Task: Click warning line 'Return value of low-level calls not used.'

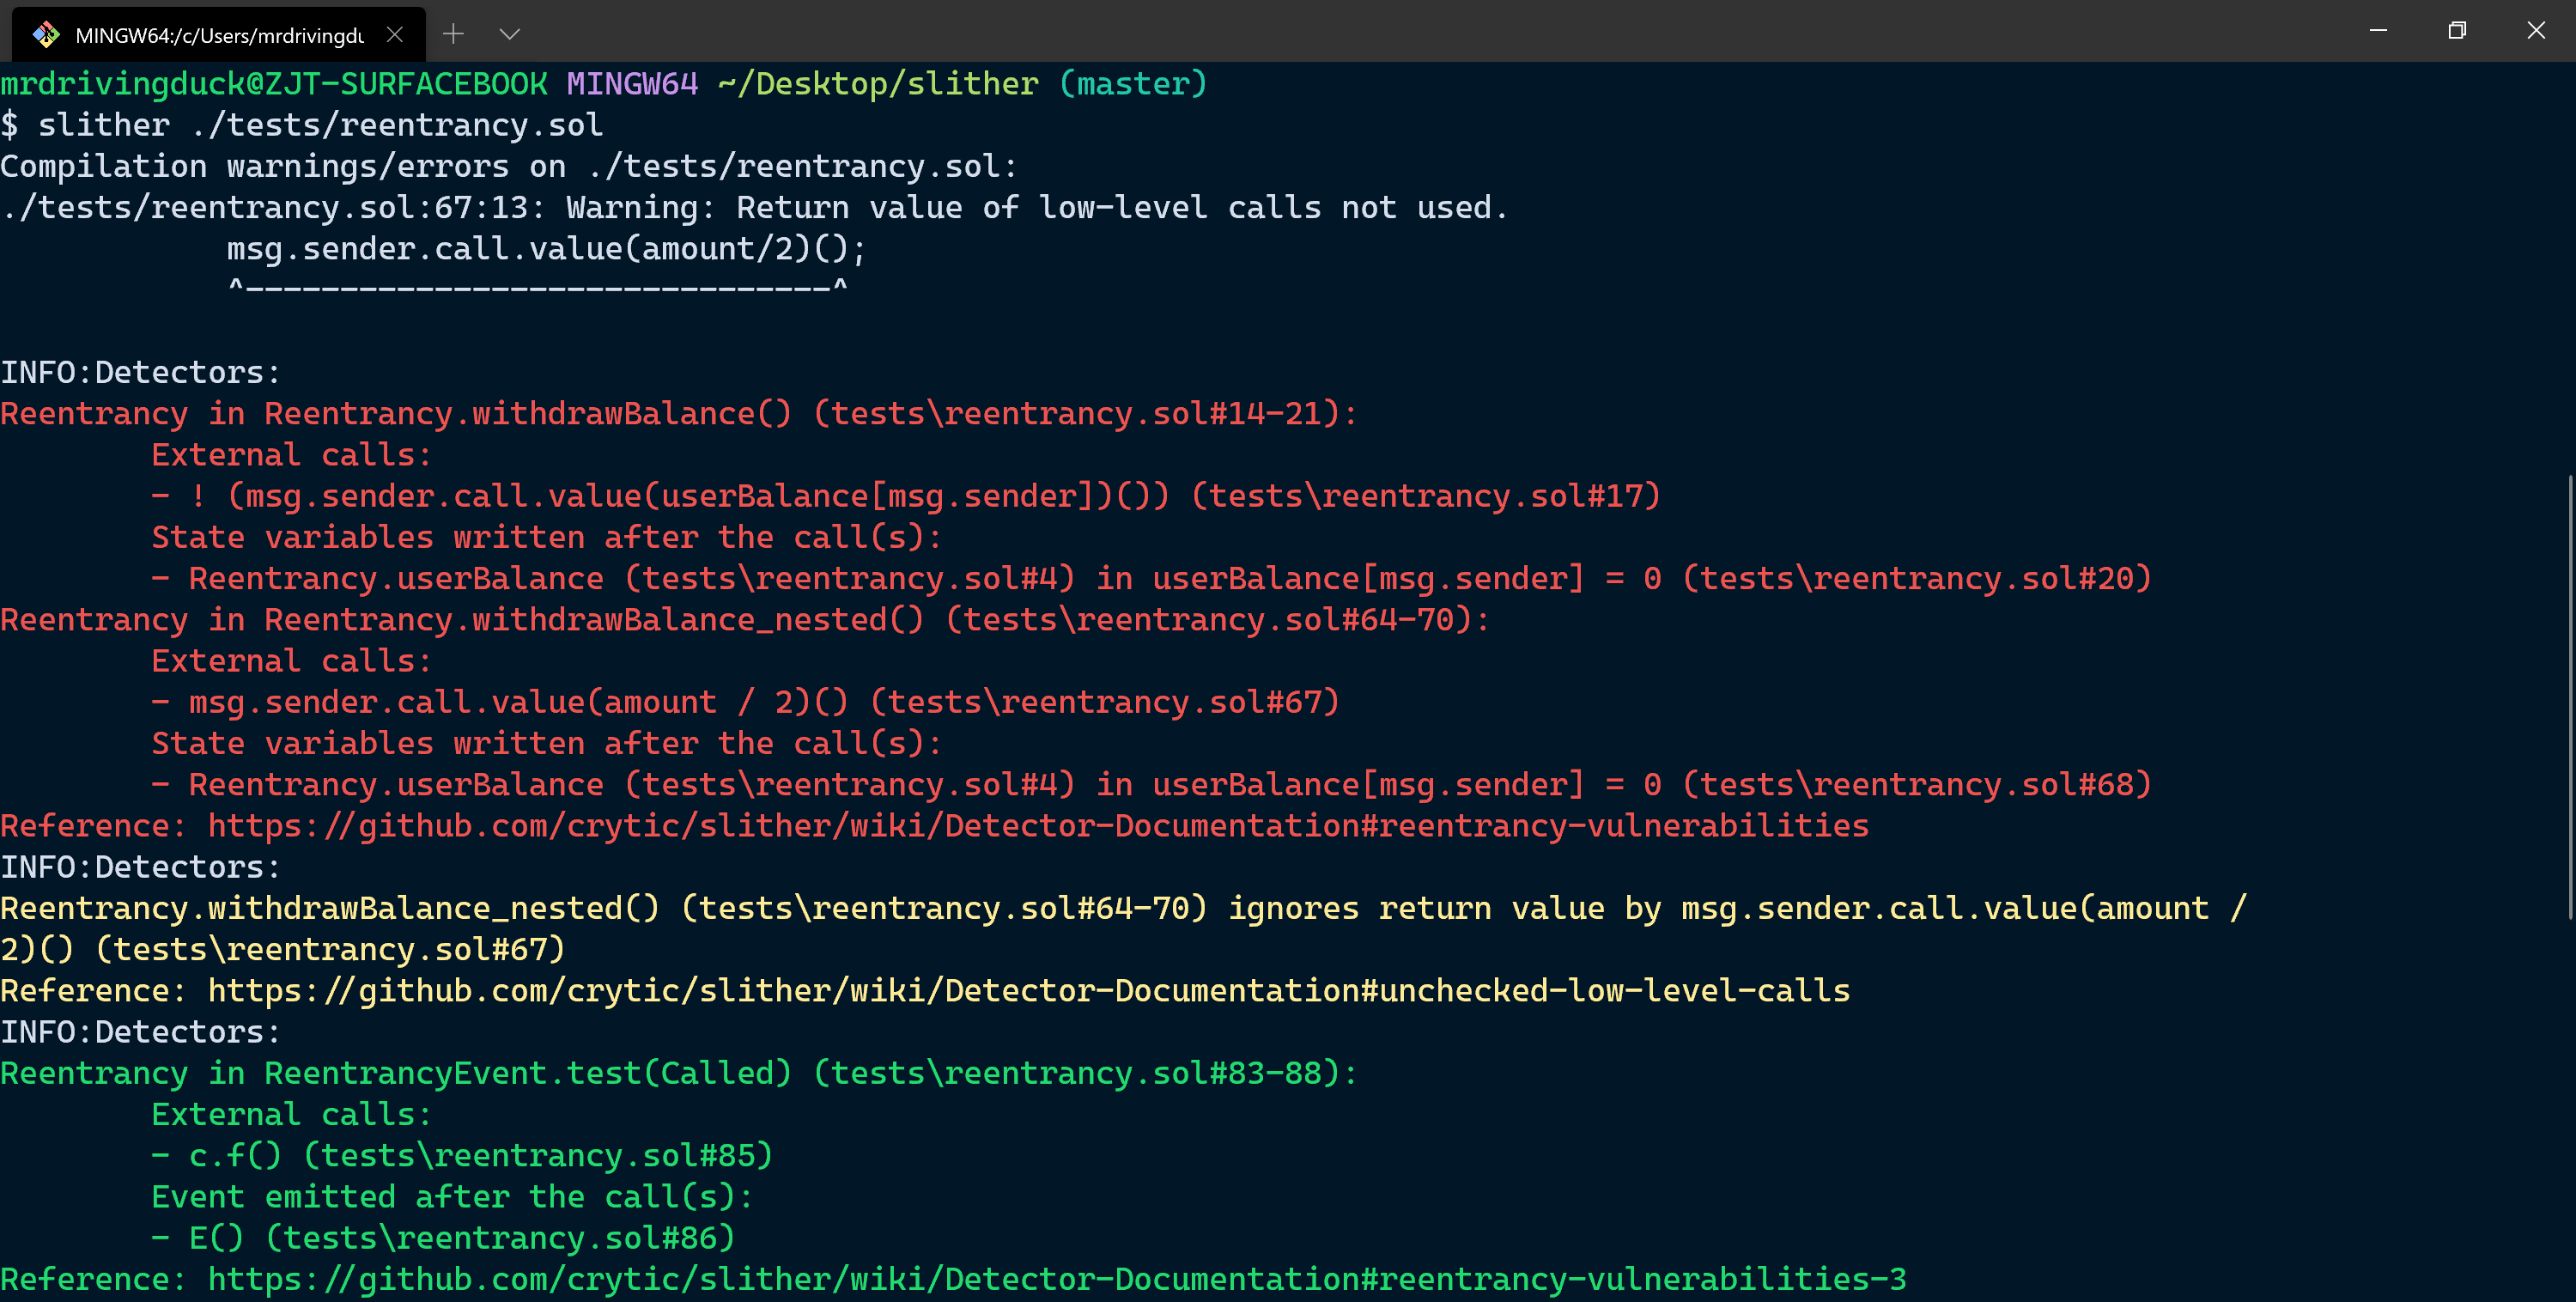Action: pos(754,208)
